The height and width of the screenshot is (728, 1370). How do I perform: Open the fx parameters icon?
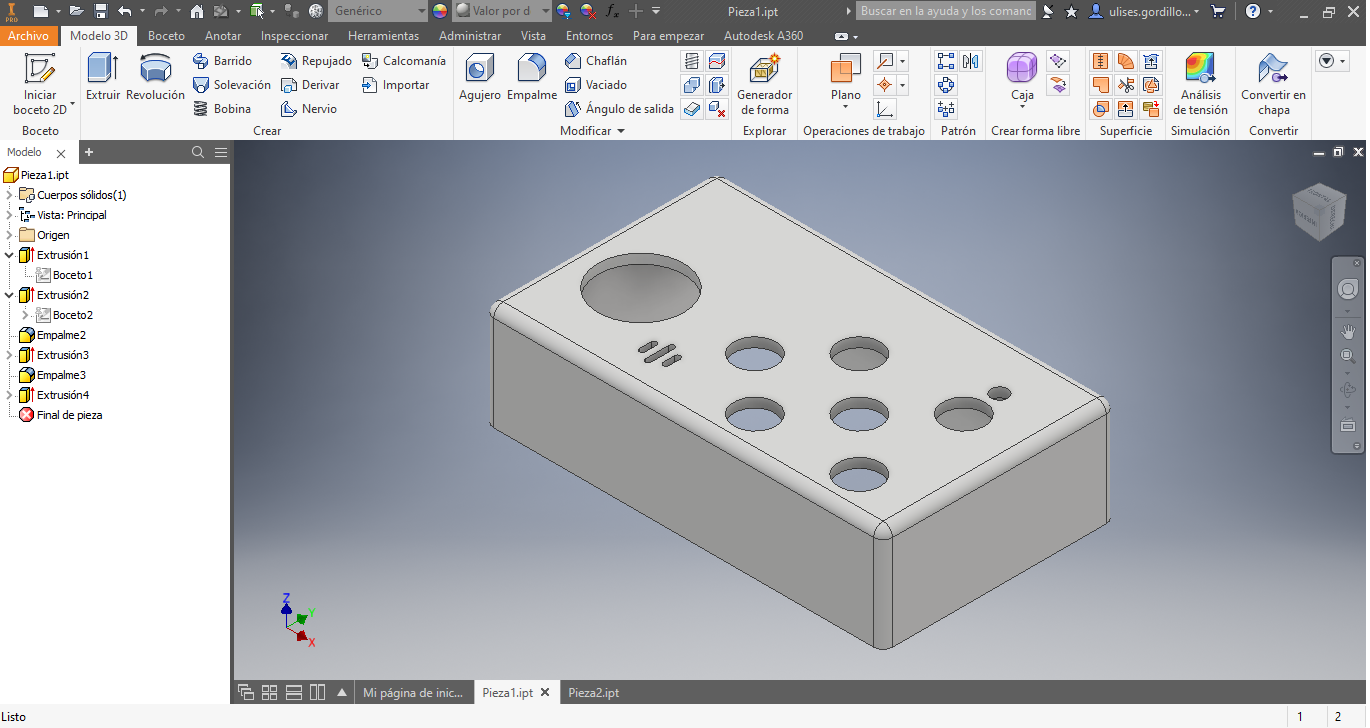pyautogui.click(x=613, y=11)
